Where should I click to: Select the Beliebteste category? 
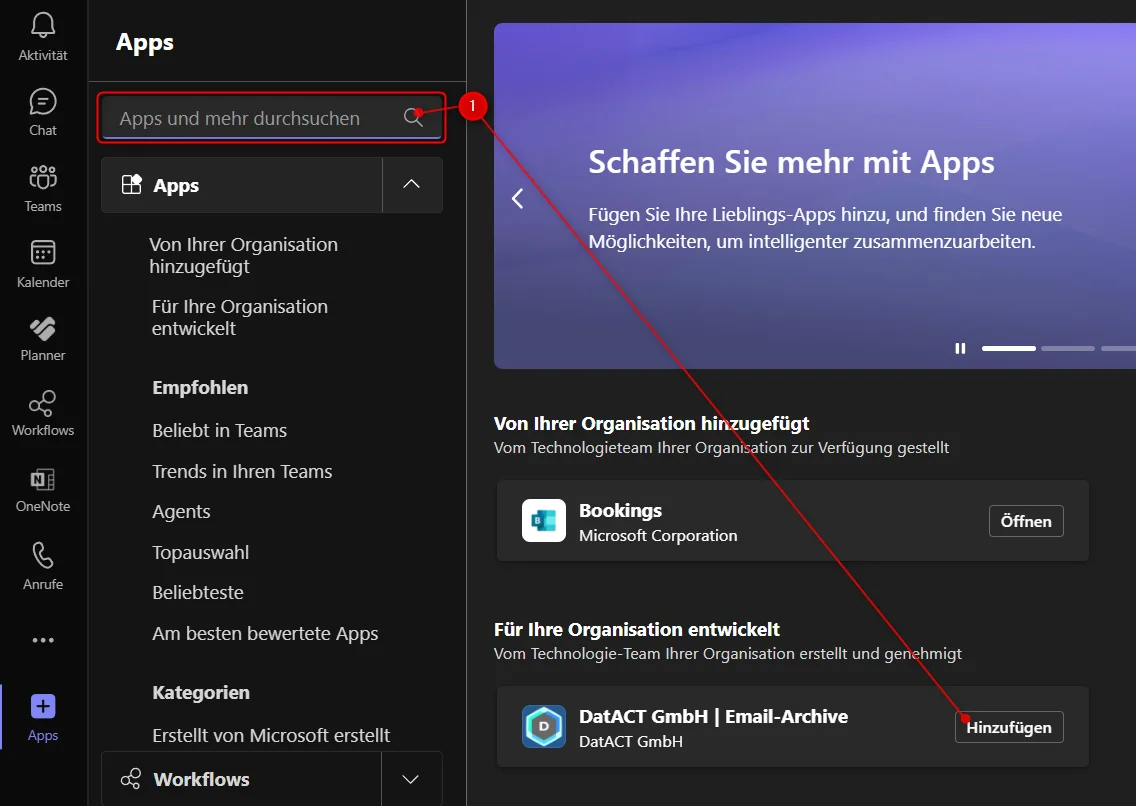[x=198, y=592]
